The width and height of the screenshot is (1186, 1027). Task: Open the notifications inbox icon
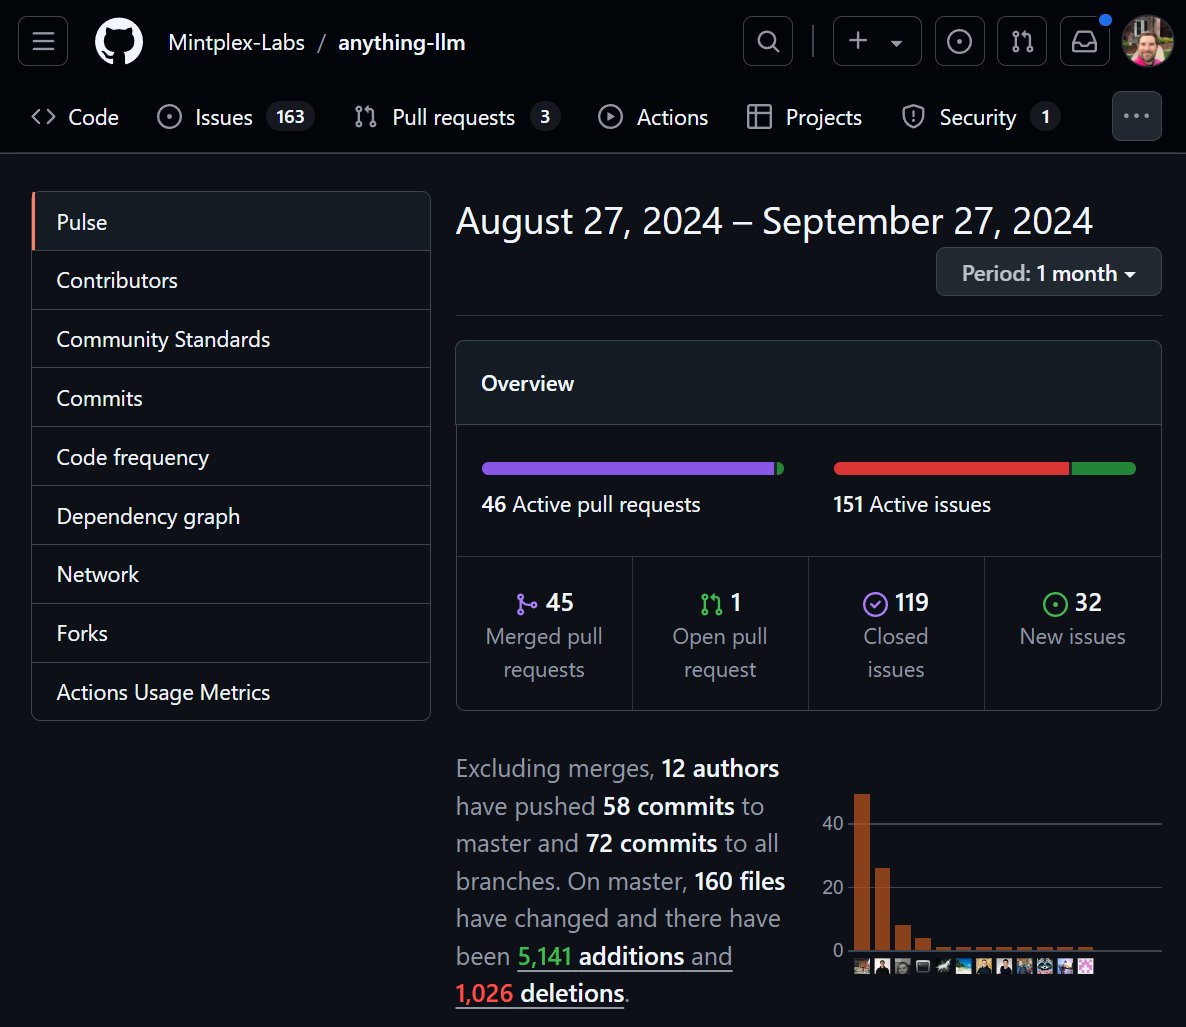(x=1084, y=42)
